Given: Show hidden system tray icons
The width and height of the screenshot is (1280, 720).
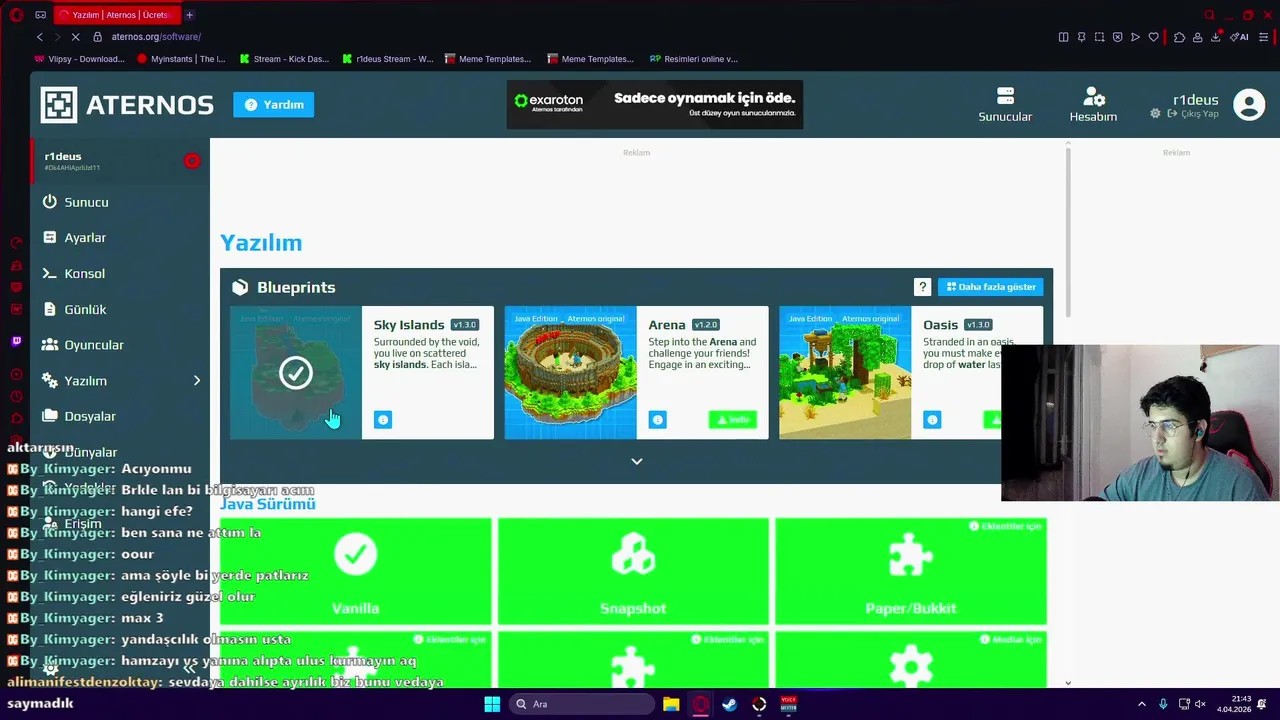Looking at the screenshot, I should click(1142, 704).
